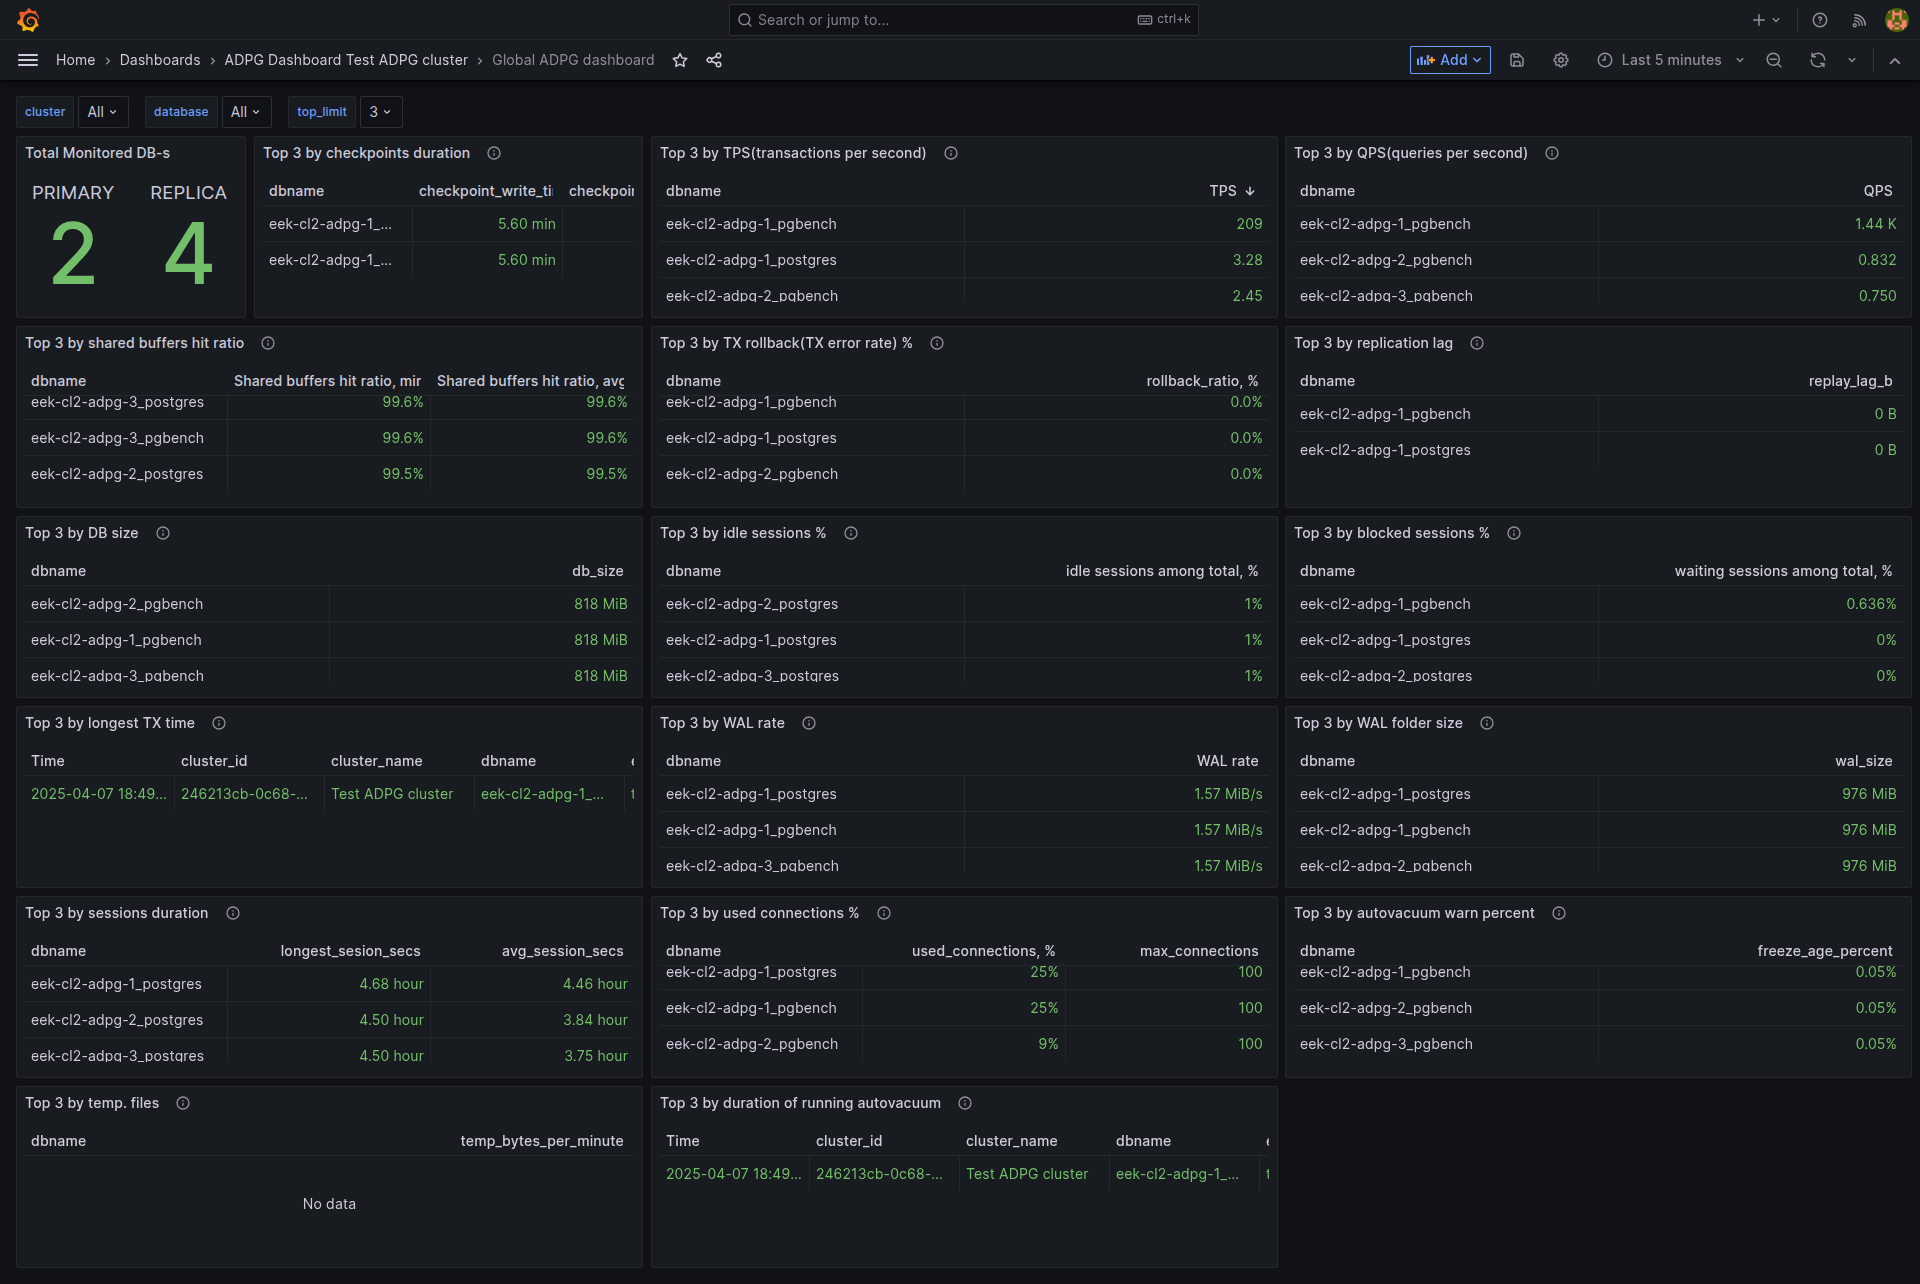Sort by temp_bytes_per_minute column header

point(542,1141)
